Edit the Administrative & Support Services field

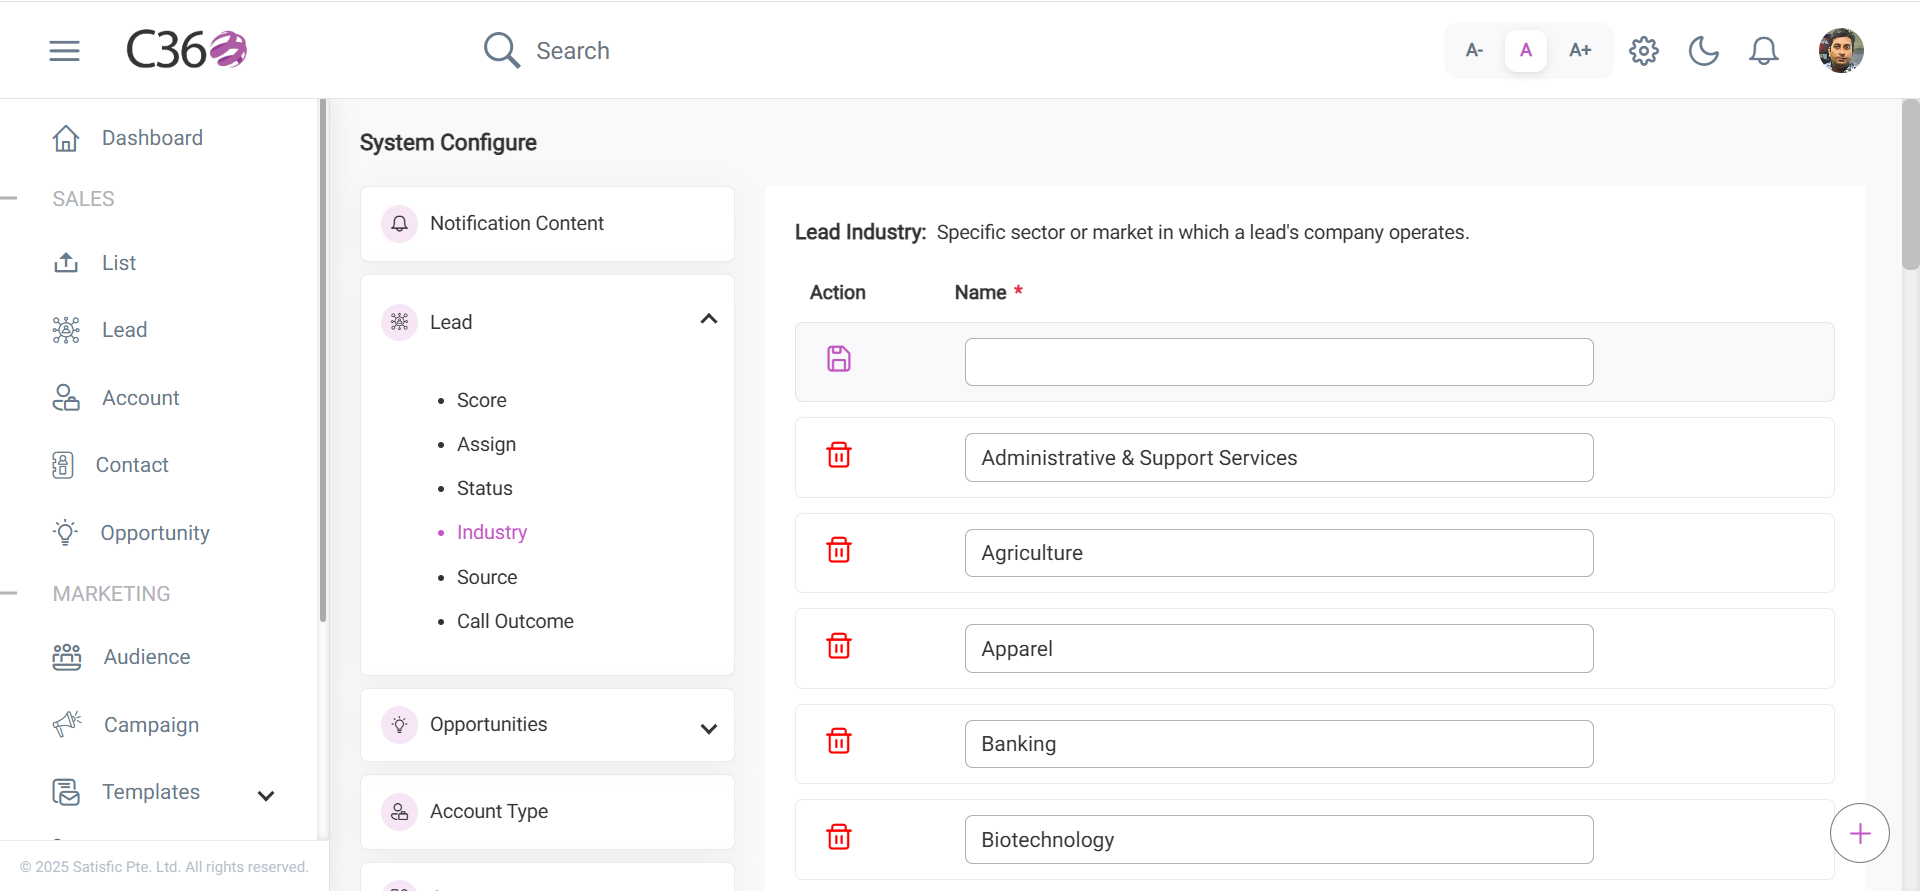pos(1279,457)
